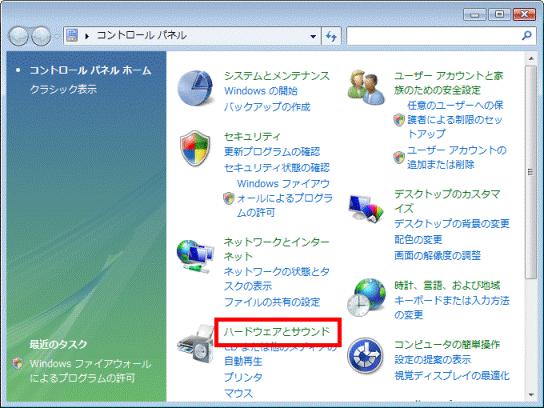The height and width of the screenshot is (408, 544).
Task: Click the Control Panel icon in the address bar
Action: 72,35
